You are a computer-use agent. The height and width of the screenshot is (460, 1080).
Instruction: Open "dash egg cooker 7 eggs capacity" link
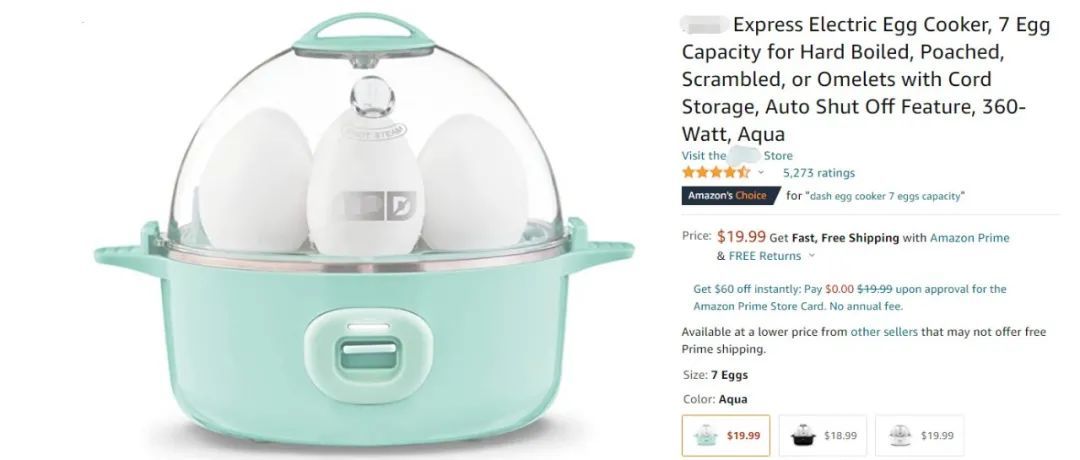pos(886,196)
